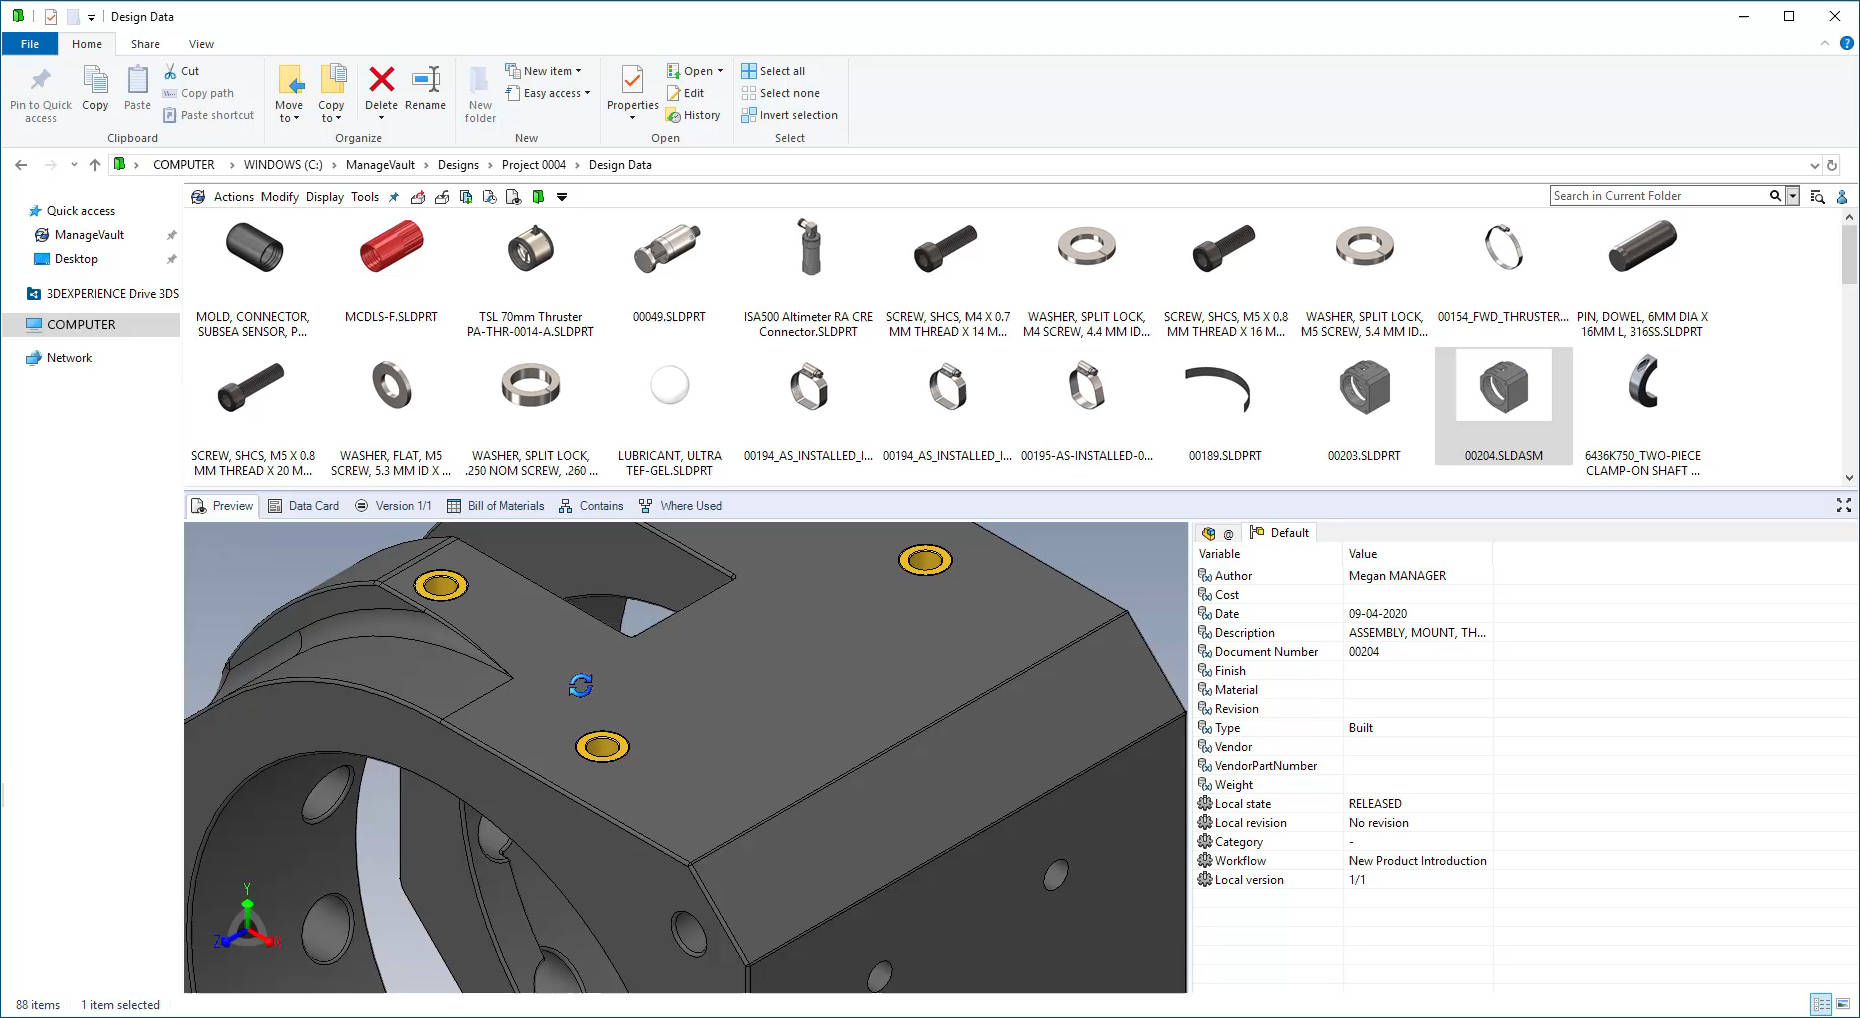Open the File menu tab
The width and height of the screenshot is (1860, 1018).
(30, 44)
